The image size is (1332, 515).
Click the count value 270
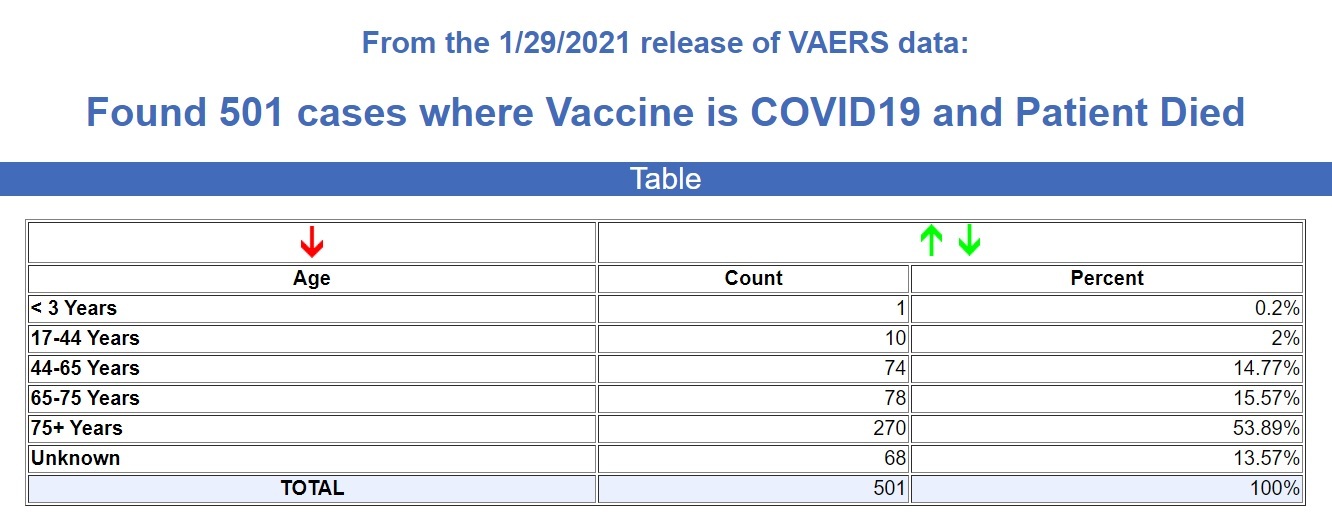[x=888, y=428]
